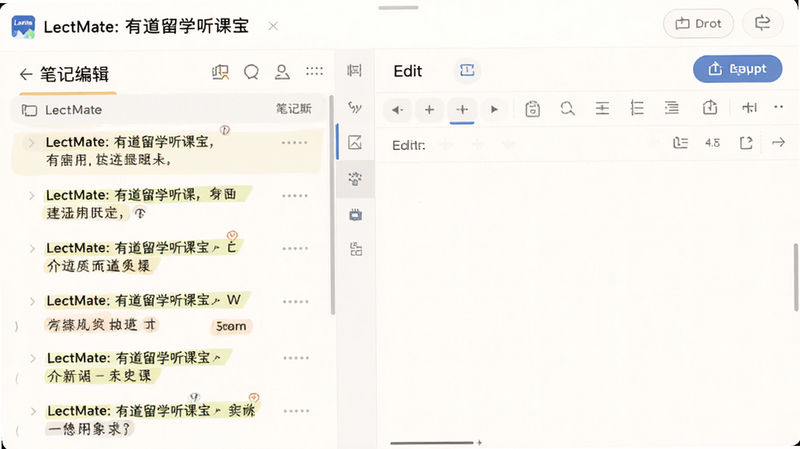This screenshot has height=449, width=800.
Task: Open more options for 身面 note
Action: 295,195
